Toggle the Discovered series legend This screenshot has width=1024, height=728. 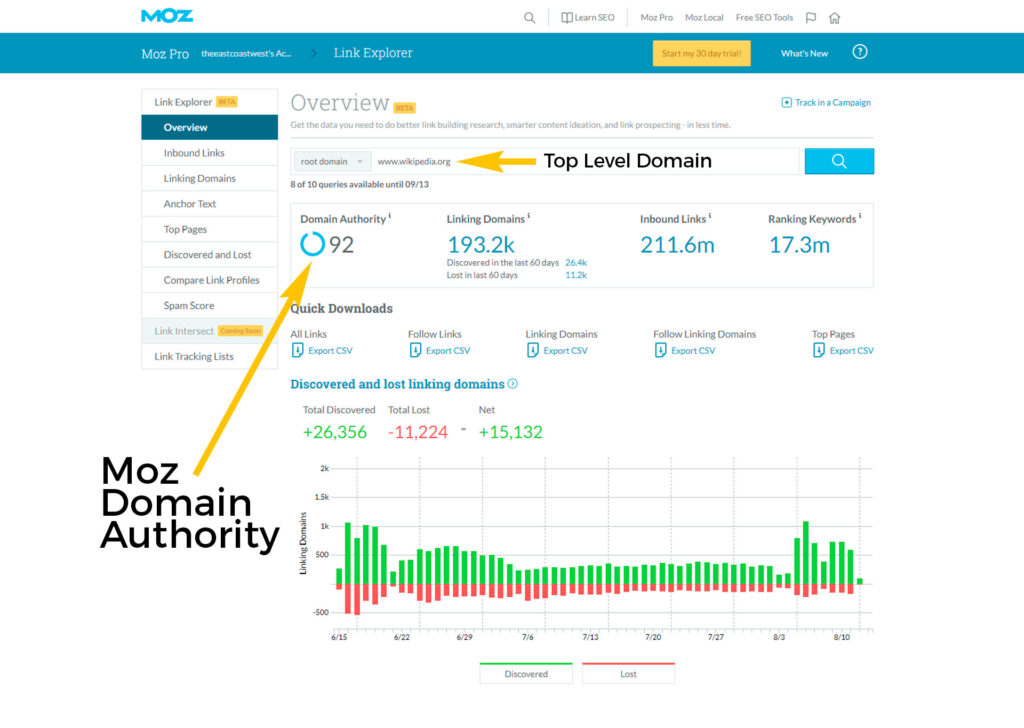coord(526,674)
